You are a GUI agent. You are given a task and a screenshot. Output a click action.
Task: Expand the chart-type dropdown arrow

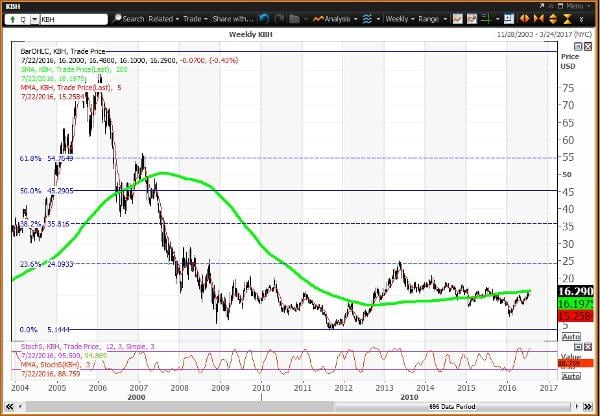point(378,19)
